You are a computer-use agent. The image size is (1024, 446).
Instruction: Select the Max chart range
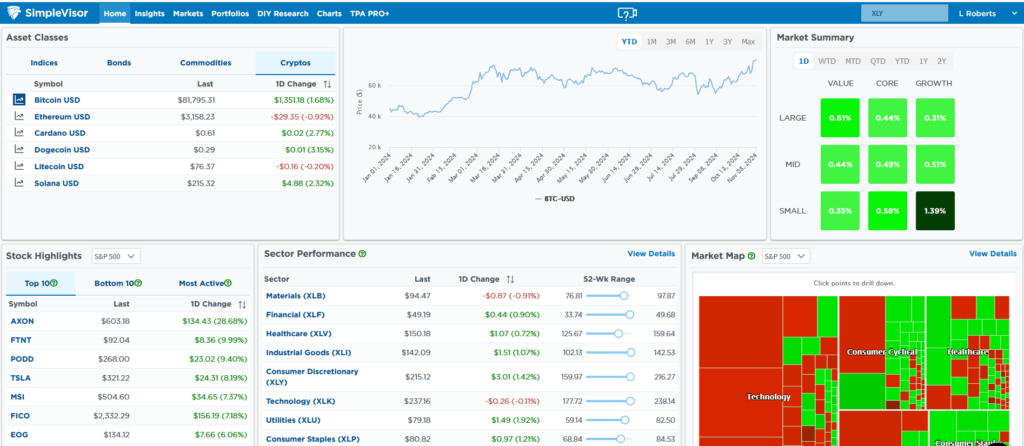pyautogui.click(x=748, y=42)
